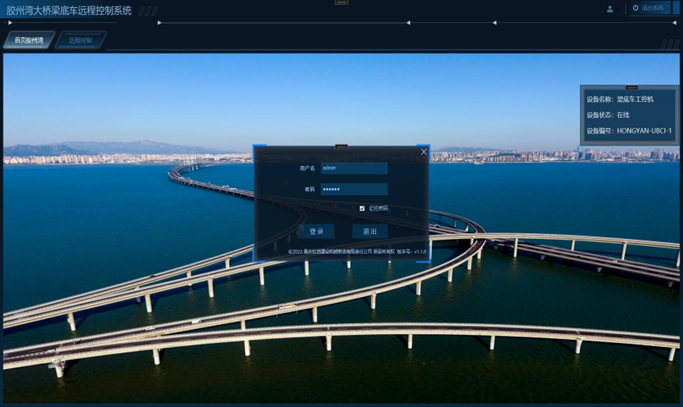
Task: Close the login dialog with X
Action: tap(423, 152)
